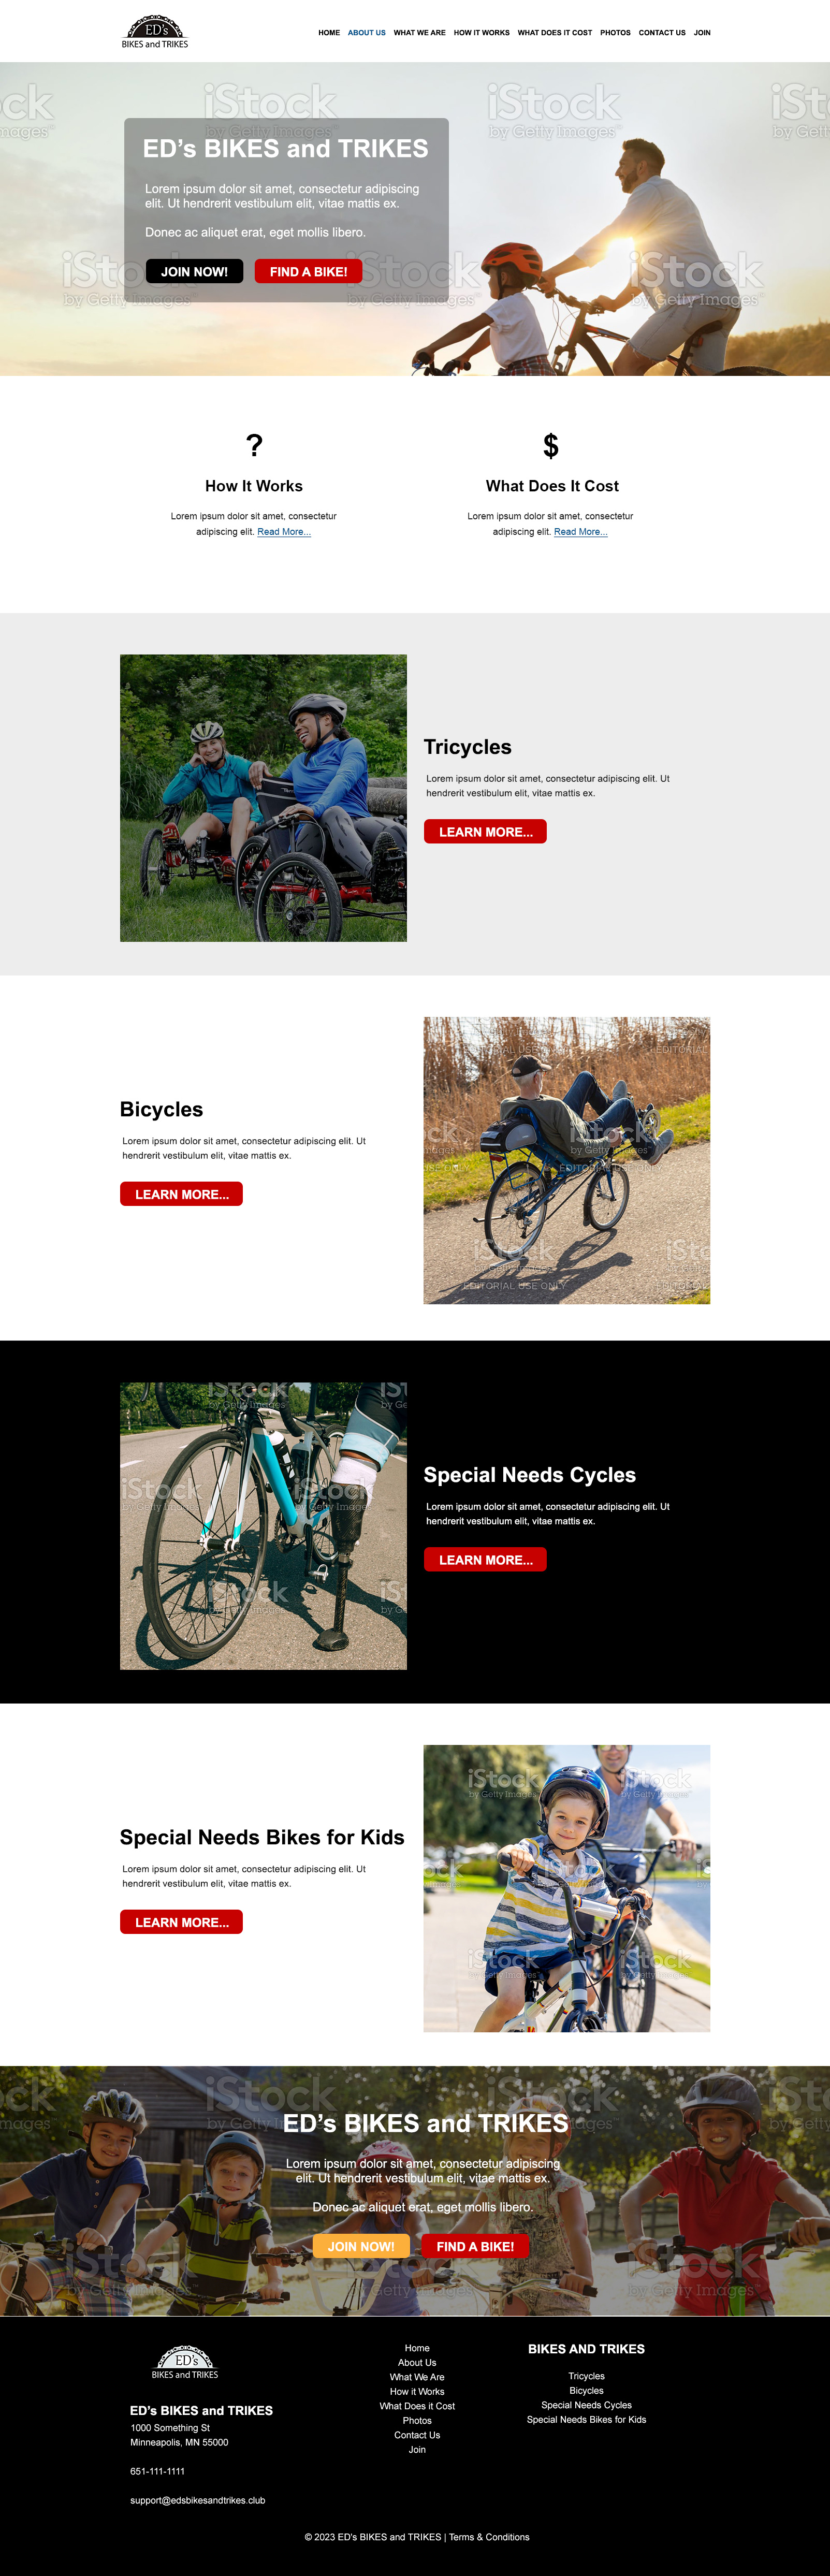Click the orange JOIN NOW! button near footer
Viewport: 830px width, 2576px height.
[361, 2246]
